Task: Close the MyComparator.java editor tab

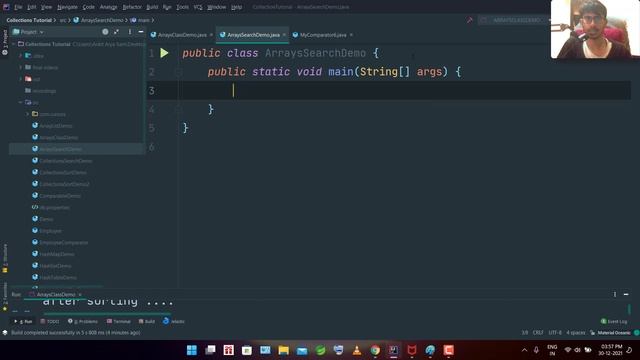Action: tap(351, 35)
